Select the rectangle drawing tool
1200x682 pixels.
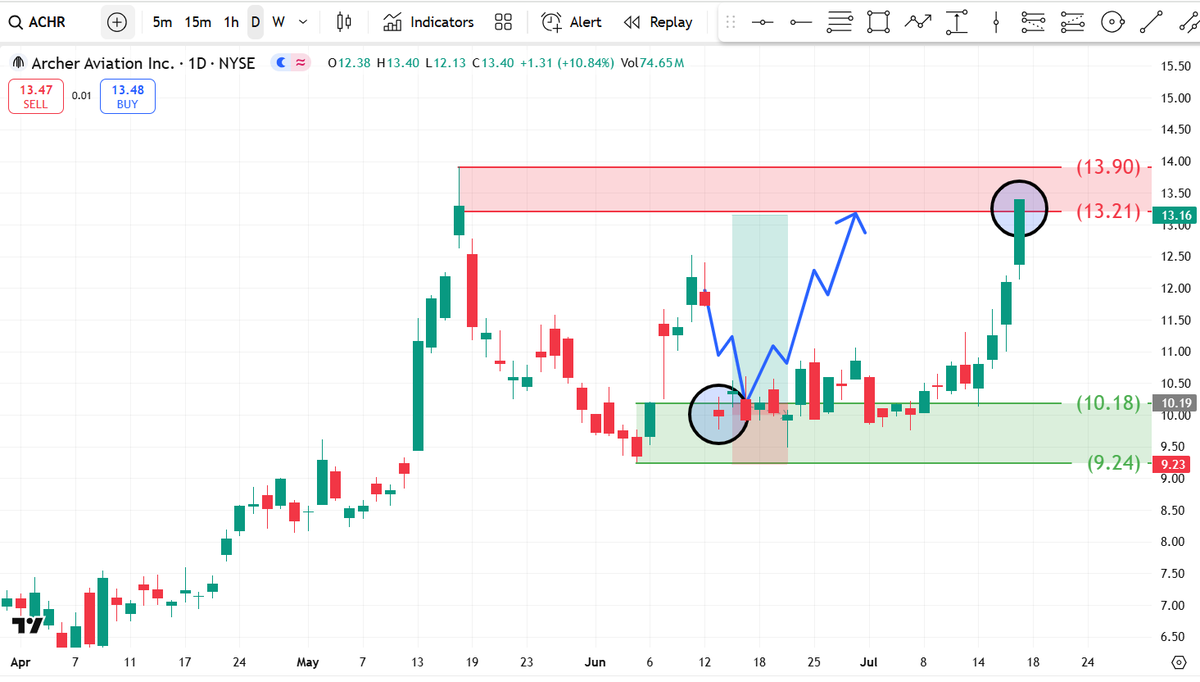878,22
